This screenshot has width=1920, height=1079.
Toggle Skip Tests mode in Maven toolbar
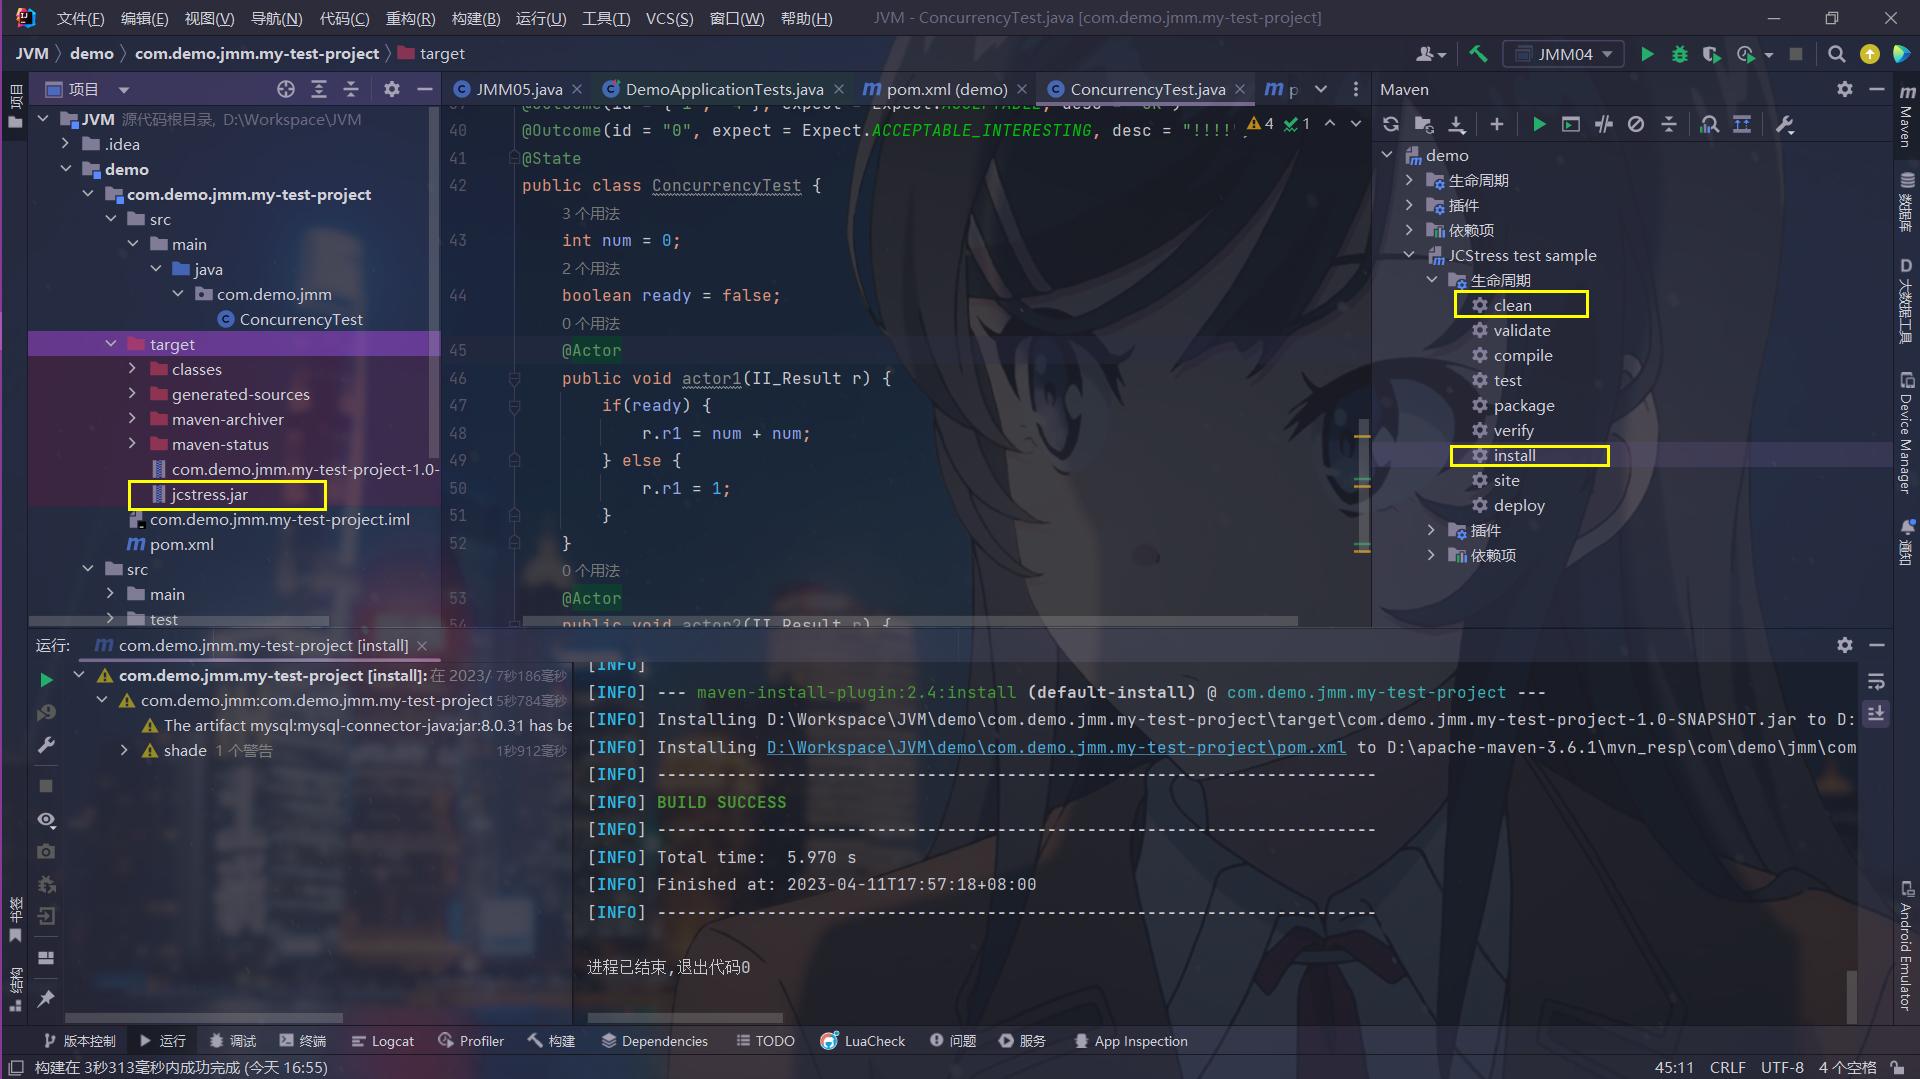pos(1636,124)
